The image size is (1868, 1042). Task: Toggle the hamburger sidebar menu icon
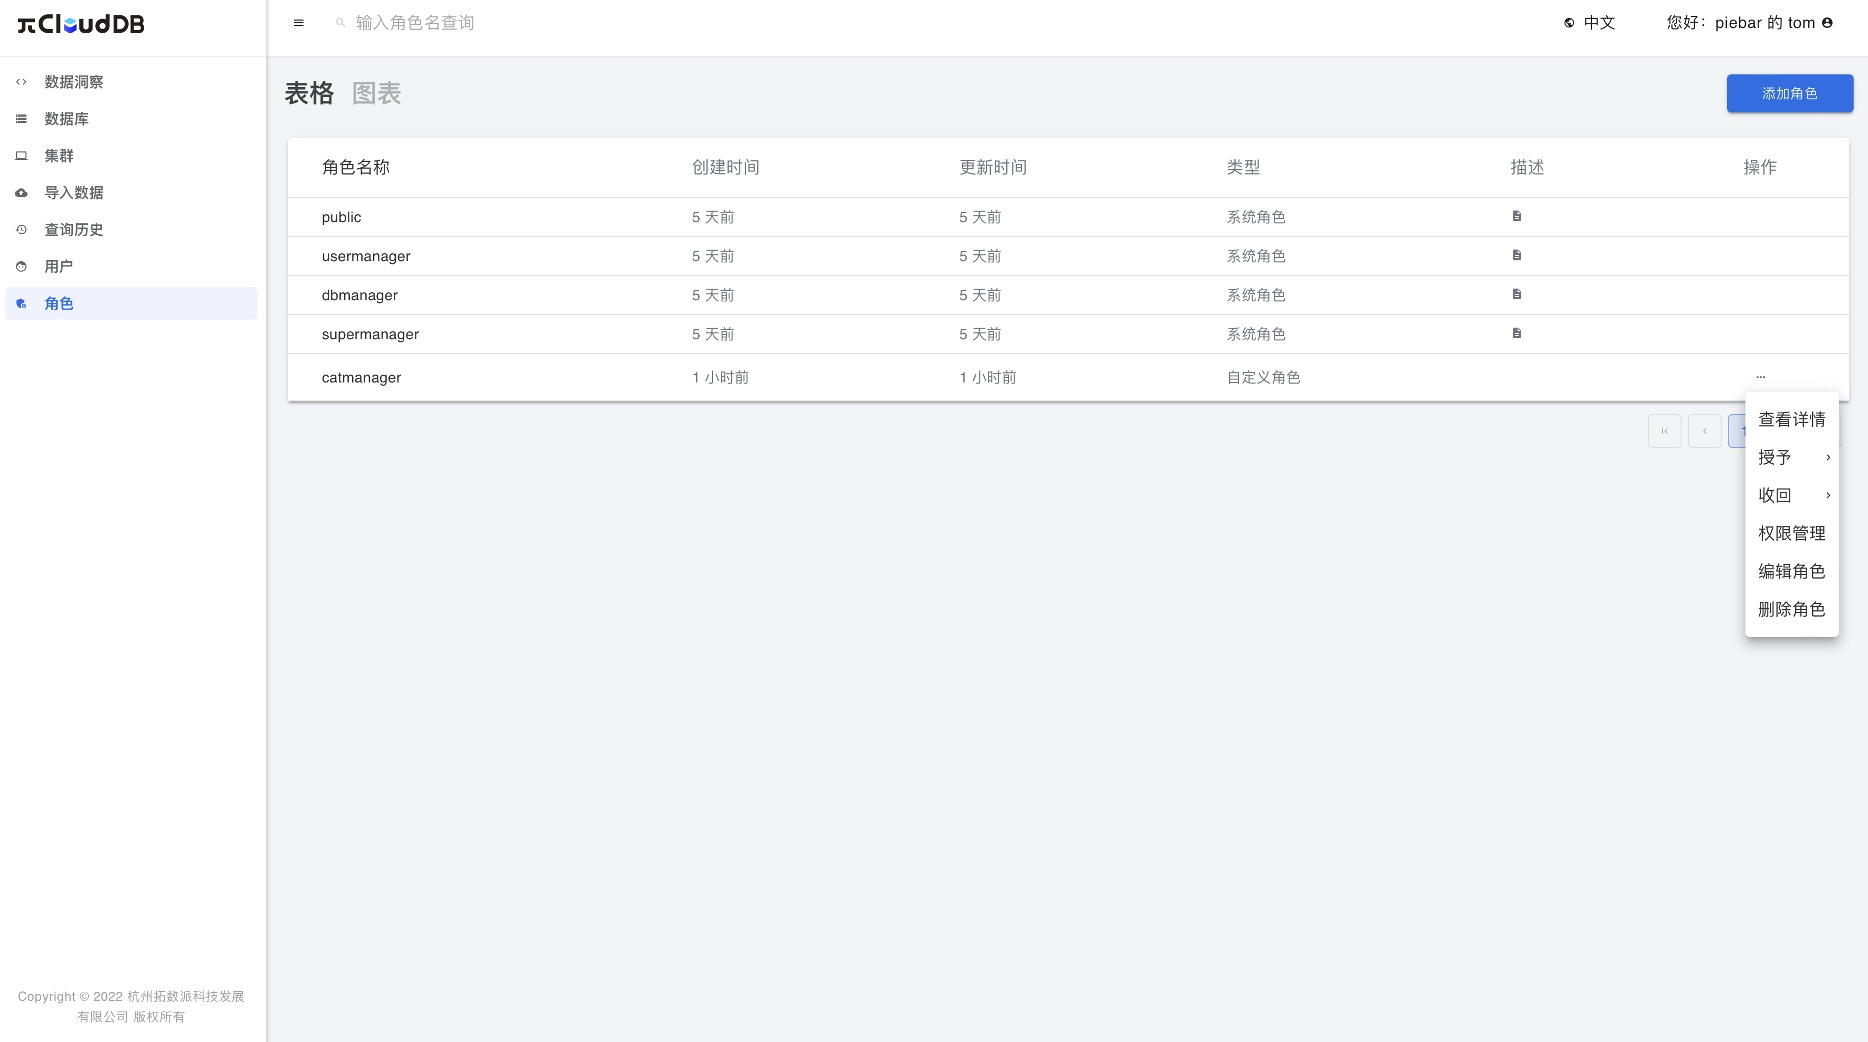tap(298, 23)
